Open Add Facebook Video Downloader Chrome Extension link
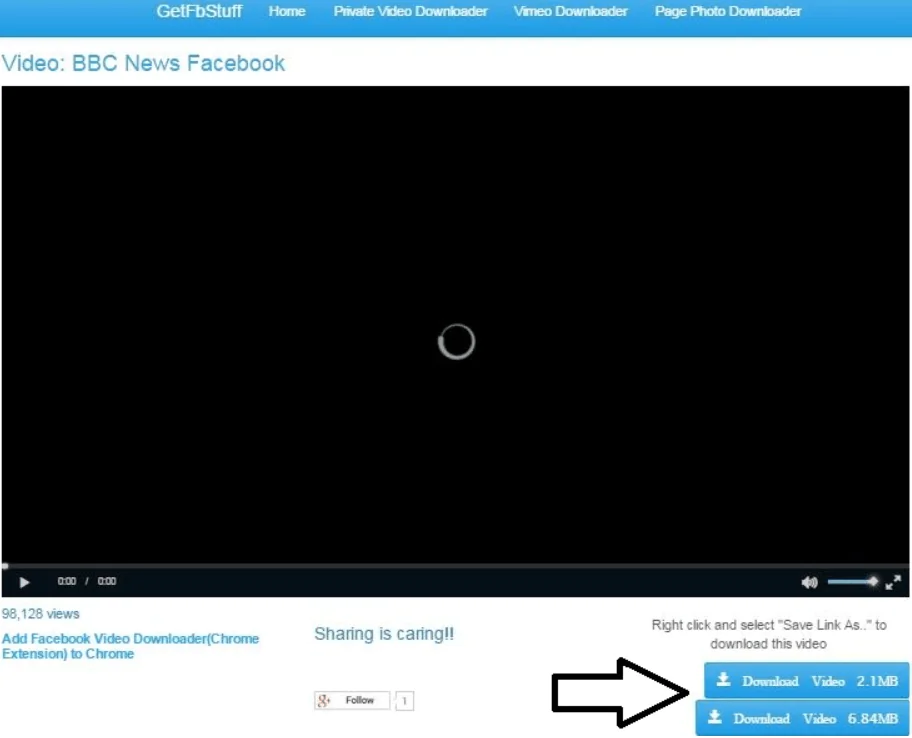 [x=130, y=646]
